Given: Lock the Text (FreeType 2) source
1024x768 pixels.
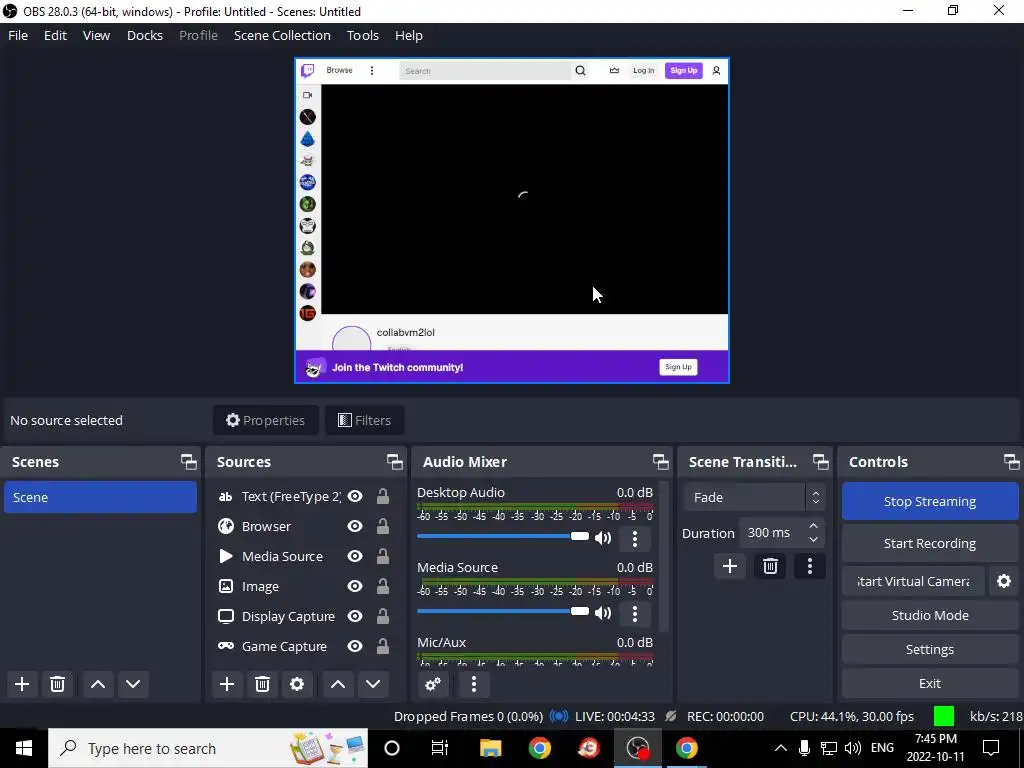Looking at the screenshot, I should click(x=383, y=496).
